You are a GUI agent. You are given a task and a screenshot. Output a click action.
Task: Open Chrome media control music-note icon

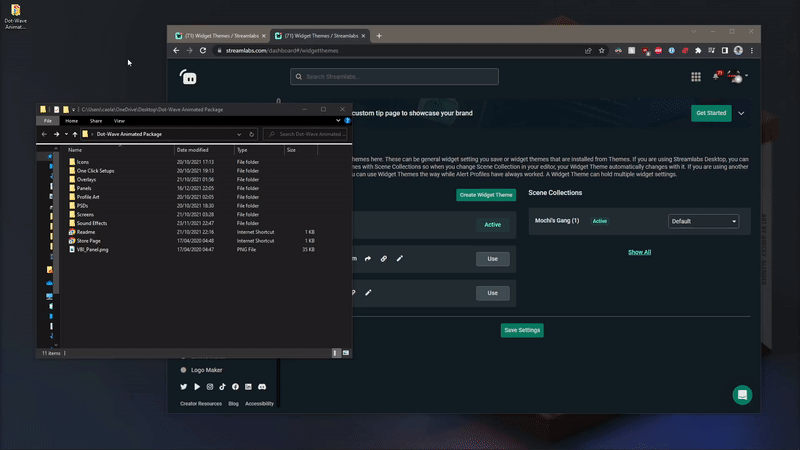click(711, 51)
